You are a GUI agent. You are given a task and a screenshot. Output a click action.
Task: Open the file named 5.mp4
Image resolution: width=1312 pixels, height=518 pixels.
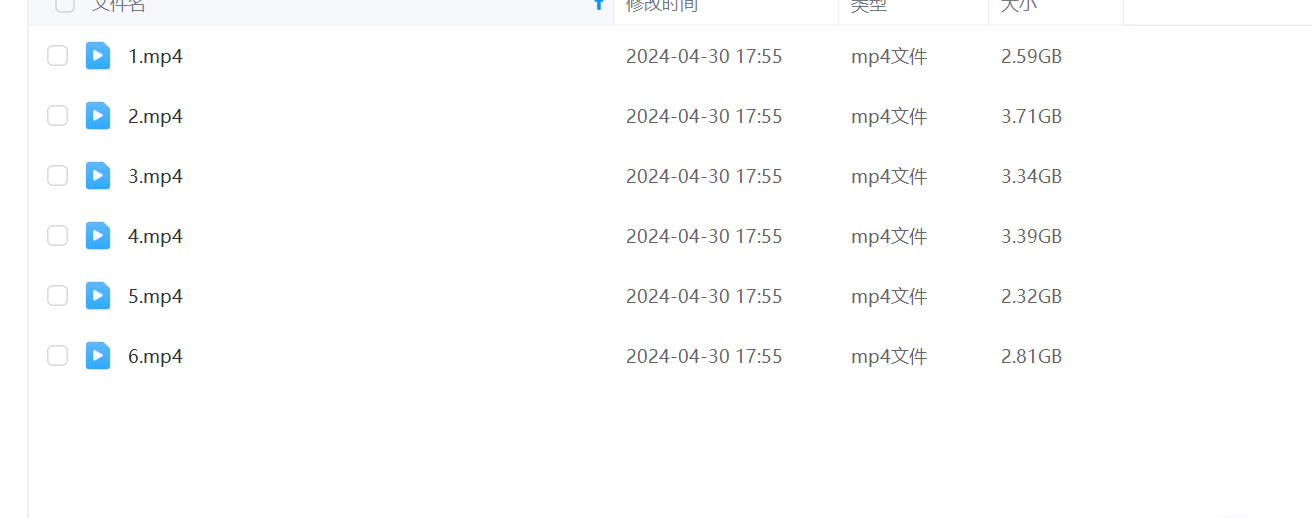click(x=155, y=296)
